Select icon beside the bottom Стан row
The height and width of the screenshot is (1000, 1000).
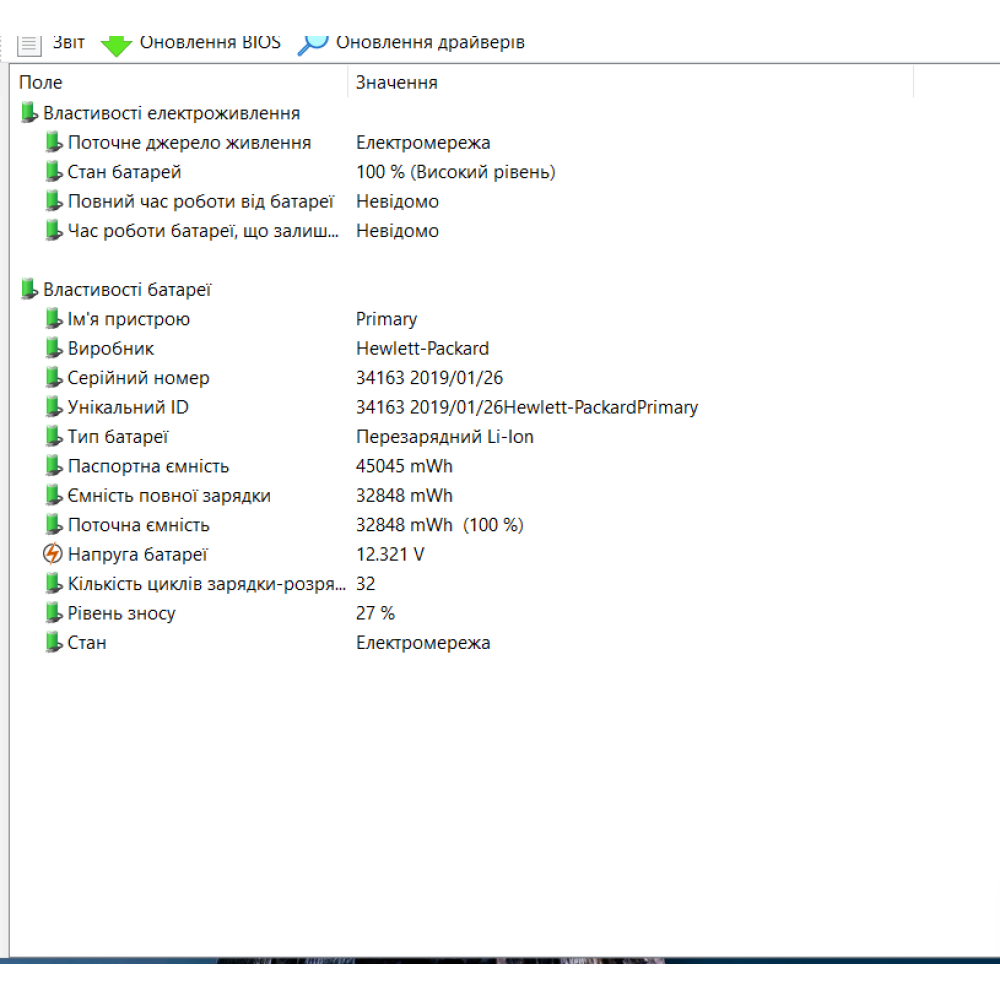[54, 642]
